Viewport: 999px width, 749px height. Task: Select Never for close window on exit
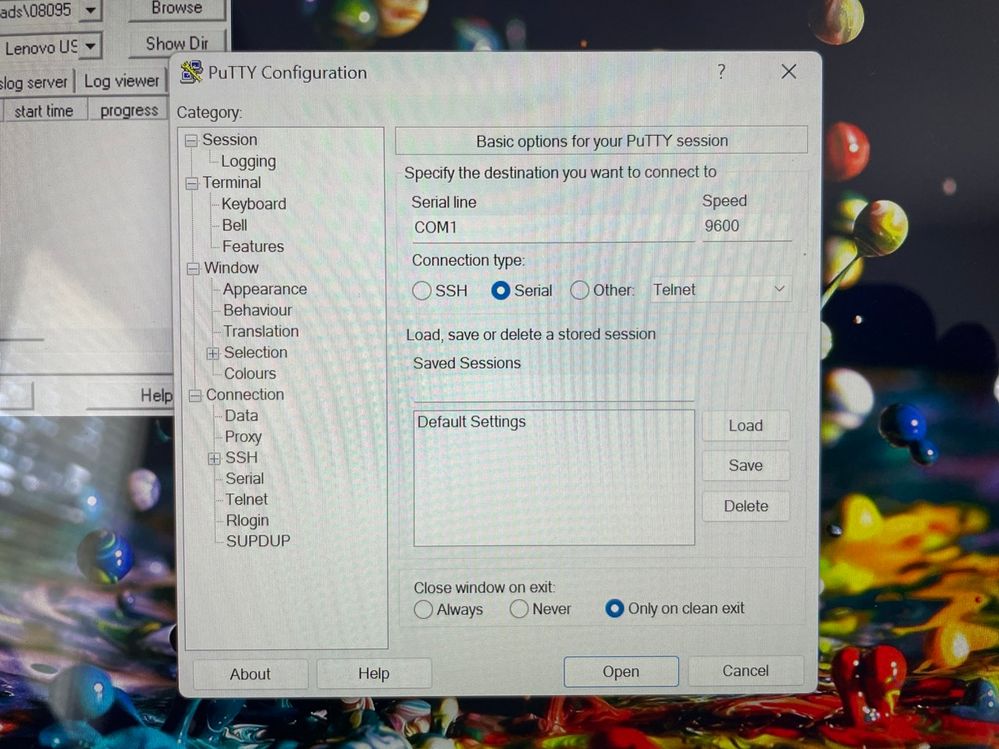(x=519, y=609)
